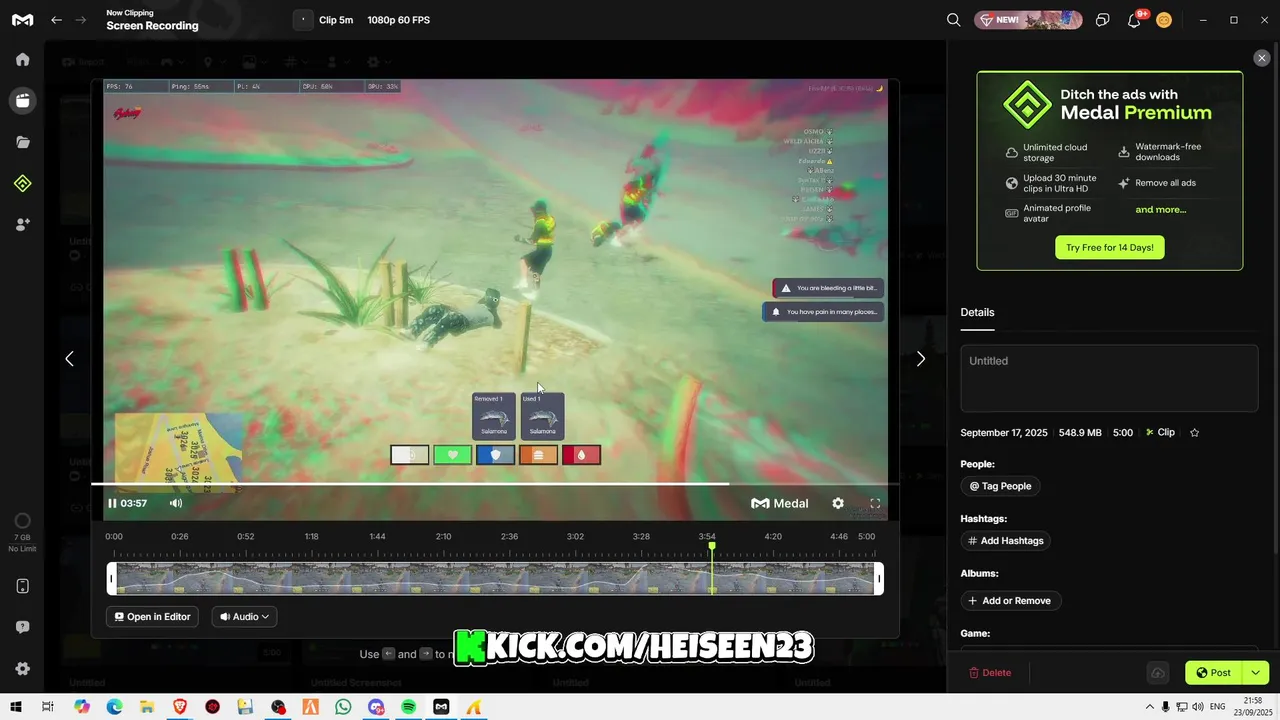Click the timeline playhead marker near 3:54
This screenshot has width=1280, height=720.
click(x=712, y=546)
